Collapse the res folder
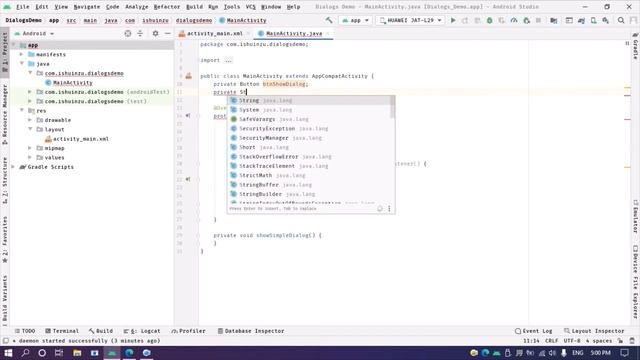This screenshot has height=360, width=640. [22, 111]
